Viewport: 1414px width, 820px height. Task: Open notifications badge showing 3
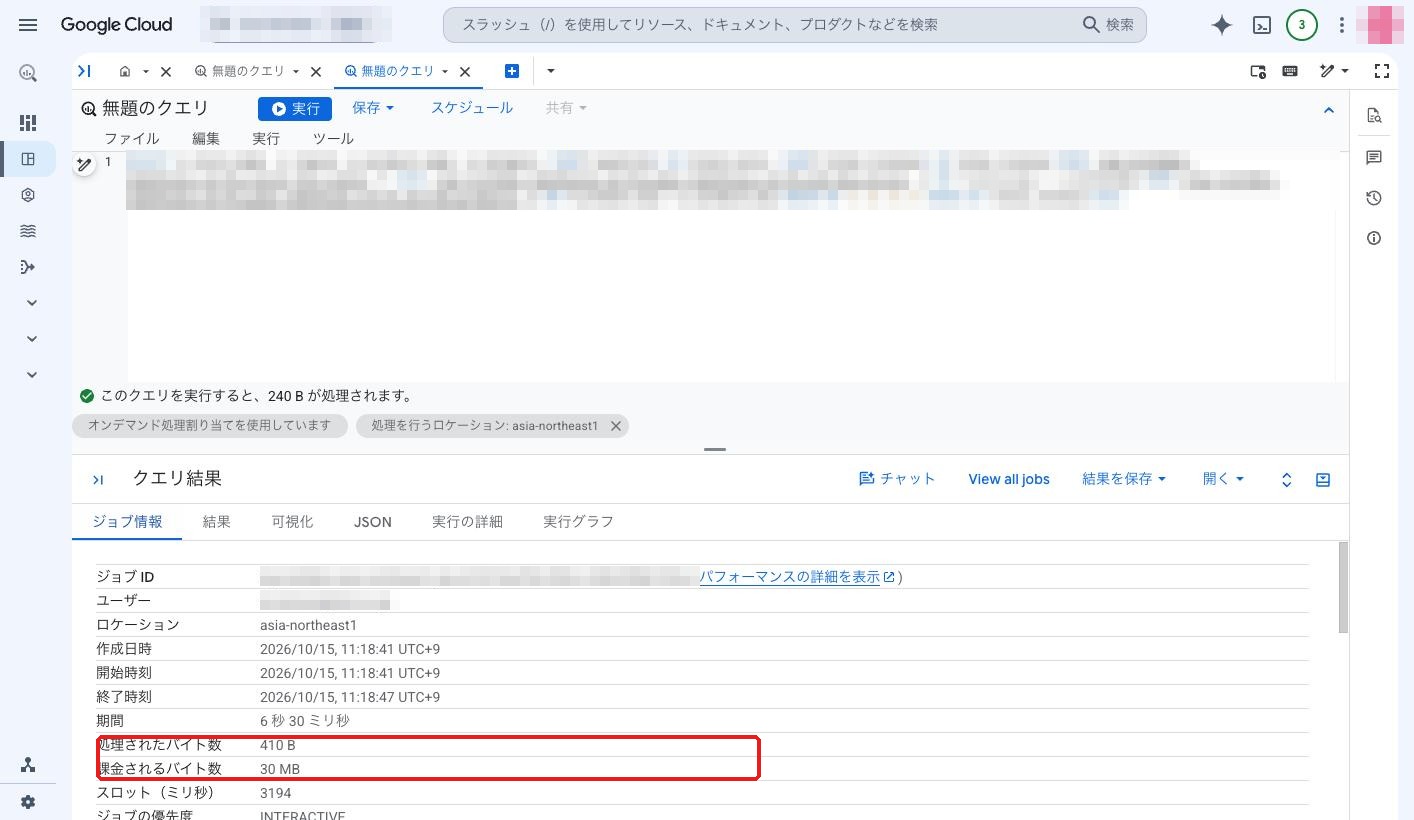pos(1301,25)
